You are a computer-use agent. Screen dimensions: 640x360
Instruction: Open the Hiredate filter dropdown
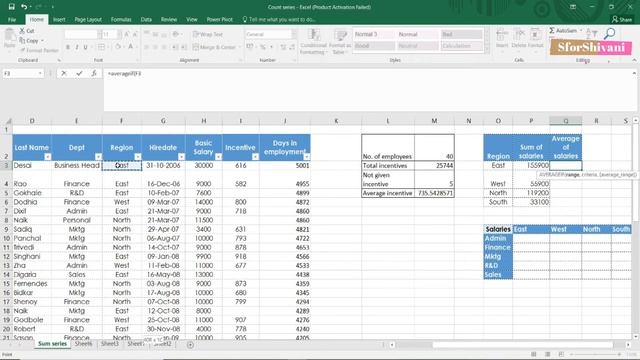click(x=181, y=157)
